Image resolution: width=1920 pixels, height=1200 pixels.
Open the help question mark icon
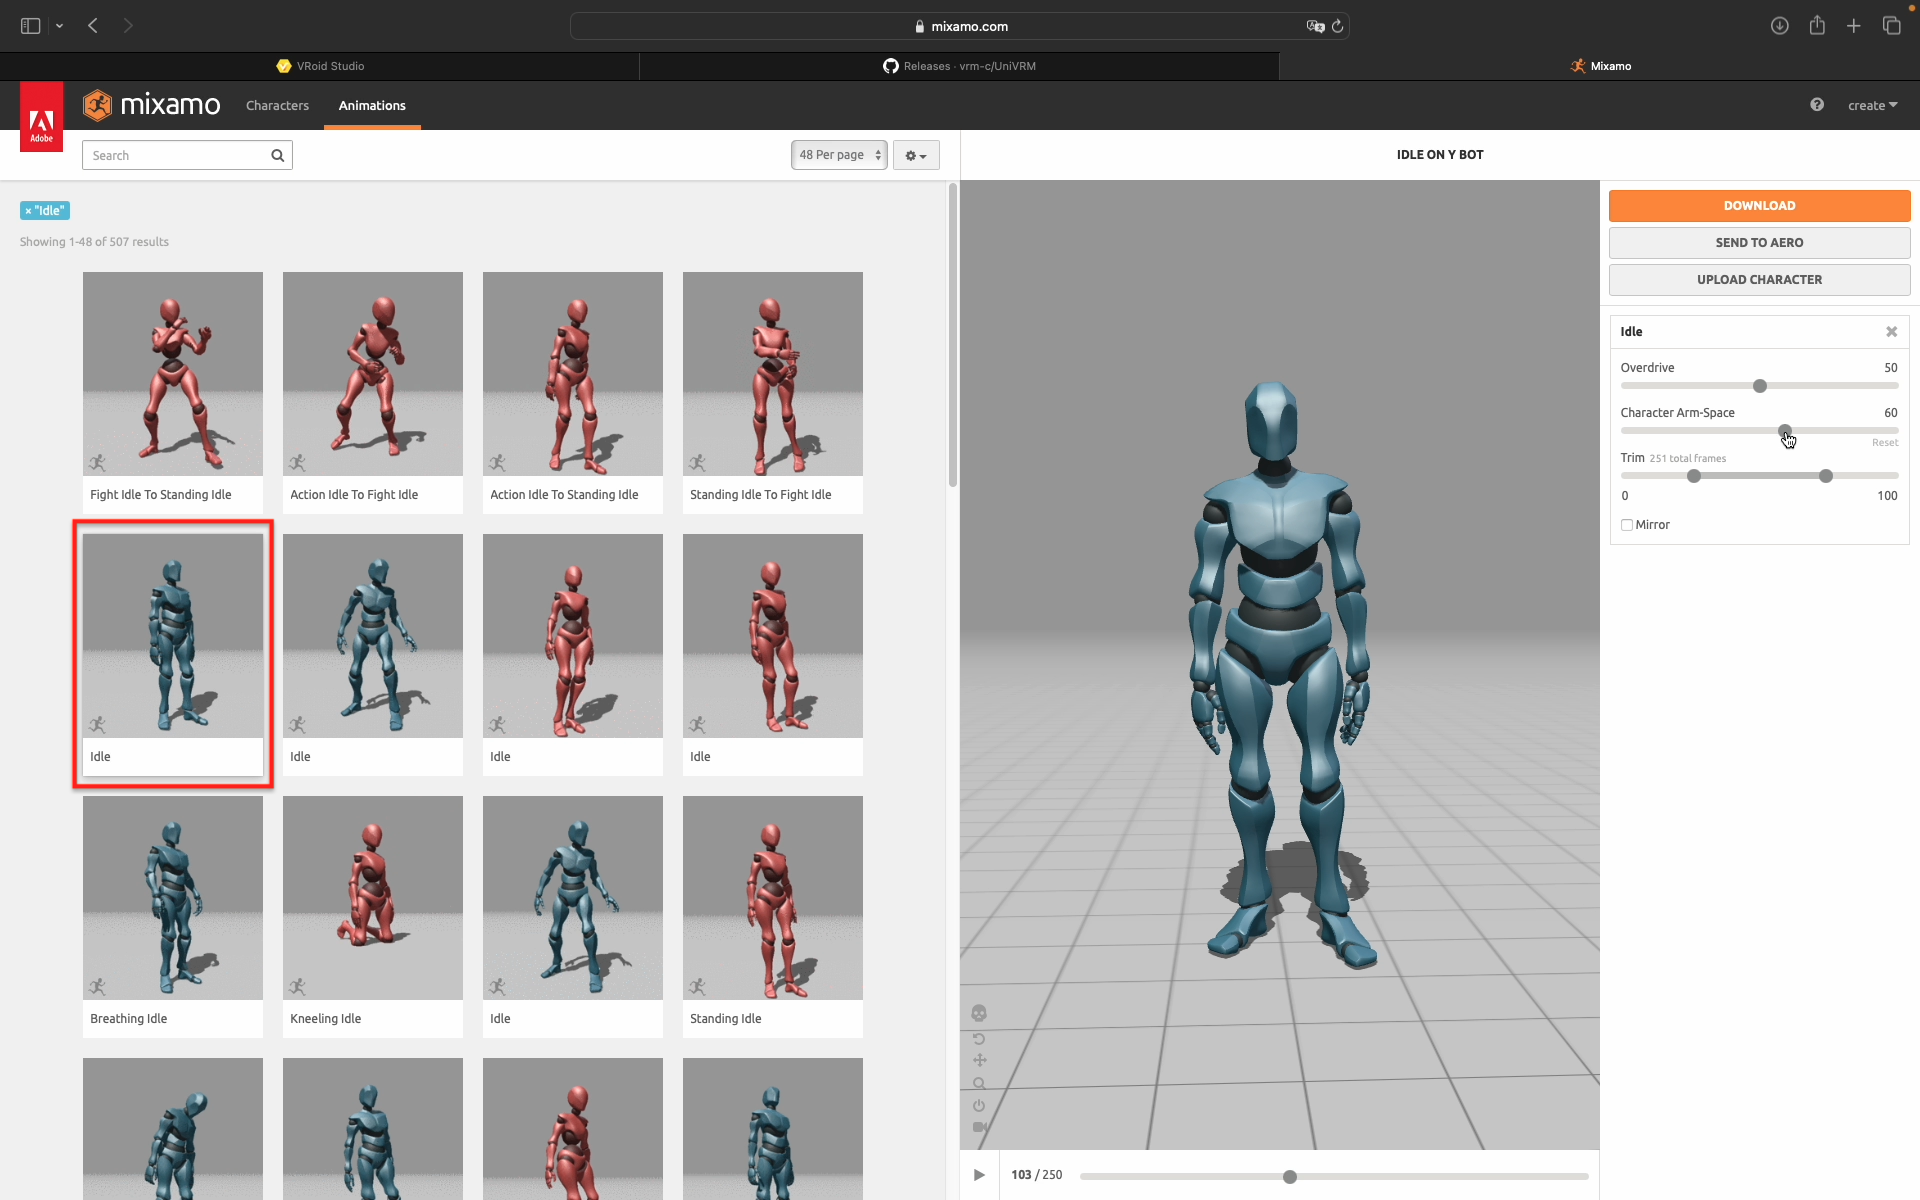(x=1817, y=105)
